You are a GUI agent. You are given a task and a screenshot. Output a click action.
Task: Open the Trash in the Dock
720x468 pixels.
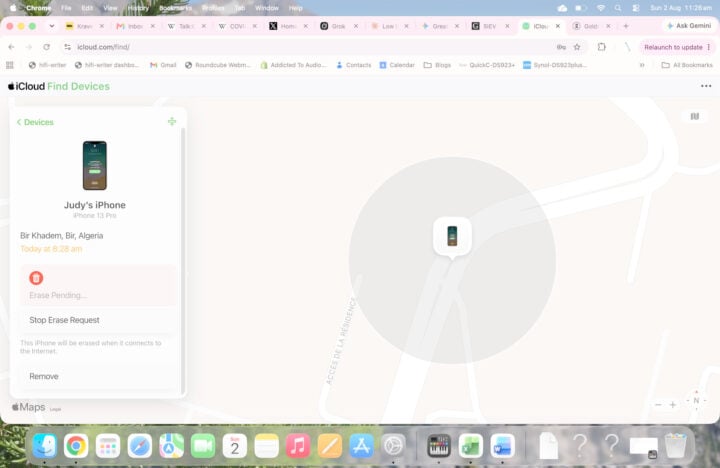click(x=675, y=445)
